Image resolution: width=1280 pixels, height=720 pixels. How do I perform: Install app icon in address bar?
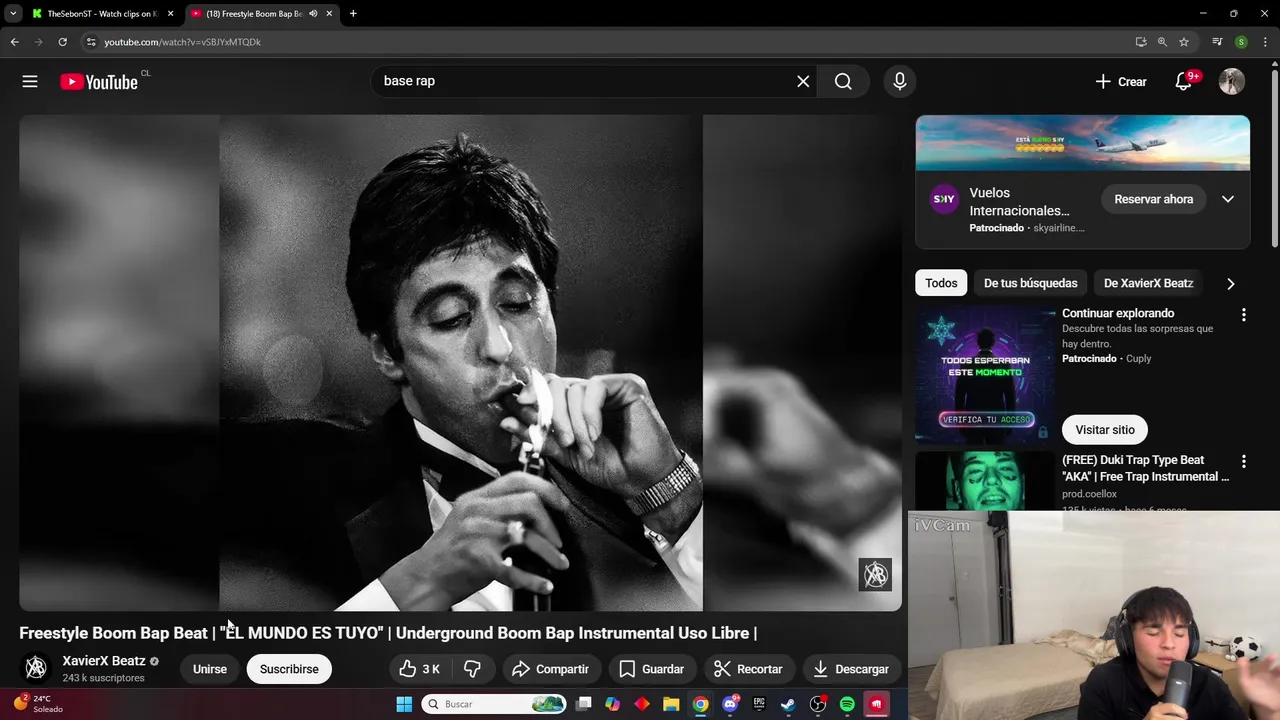1141,42
